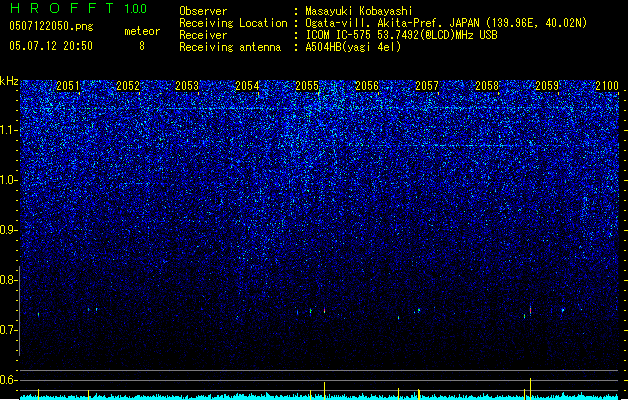Click the 2052 time marker
The height and width of the screenshot is (400, 629).
128,86
